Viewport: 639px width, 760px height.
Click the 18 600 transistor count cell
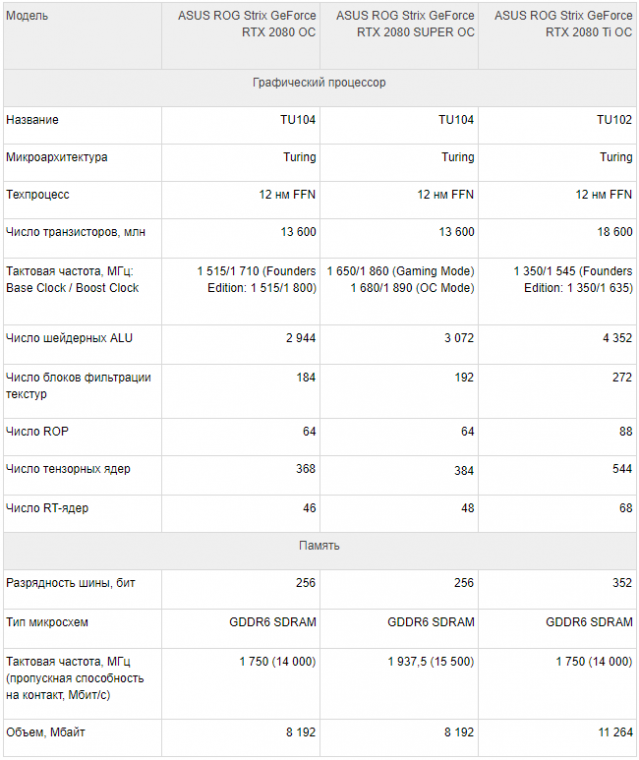(557, 238)
